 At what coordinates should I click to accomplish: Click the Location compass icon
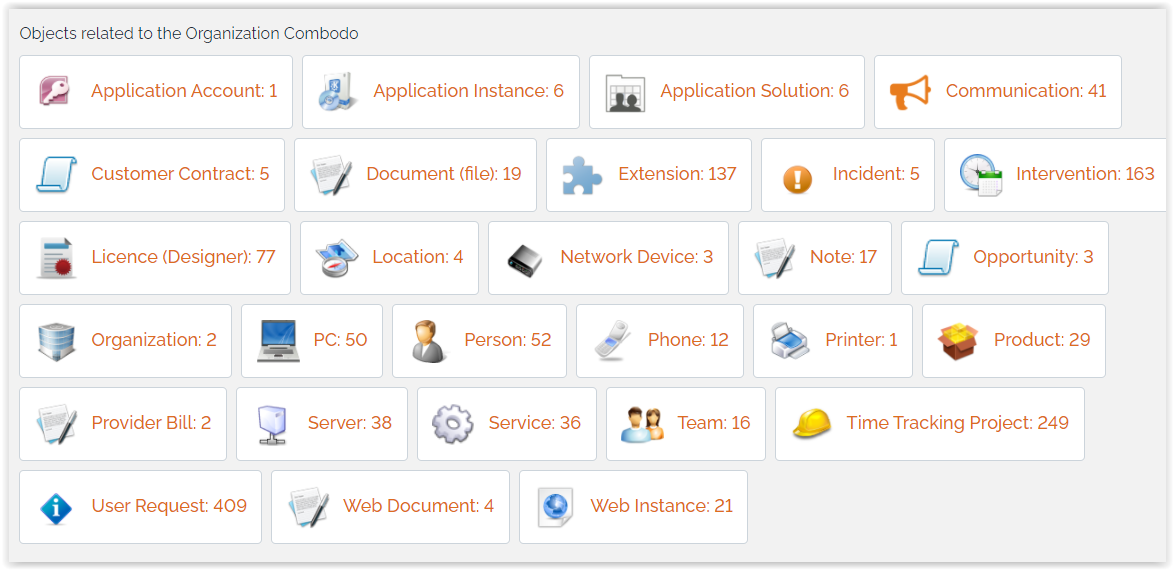pos(336,258)
